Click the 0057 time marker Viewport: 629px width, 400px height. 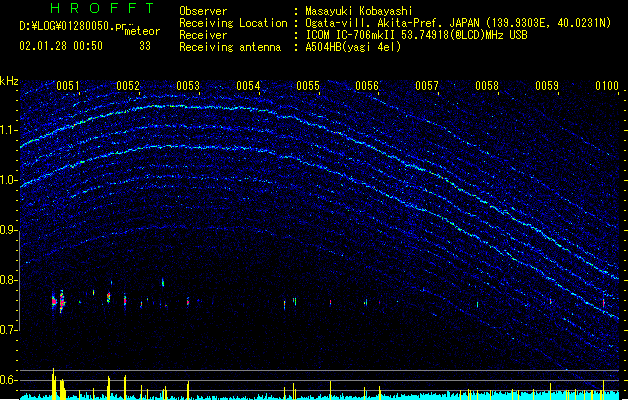coord(427,86)
